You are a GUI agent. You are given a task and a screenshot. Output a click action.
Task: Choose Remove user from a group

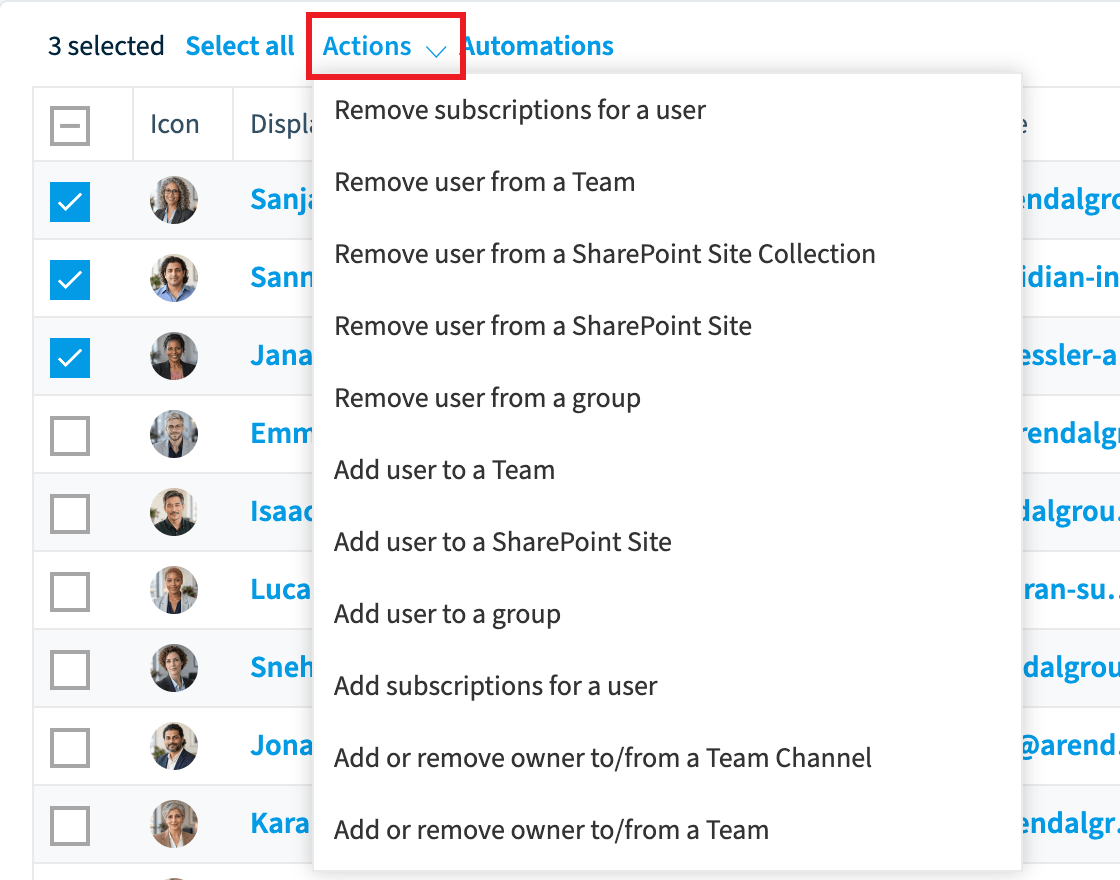tap(667, 399)
